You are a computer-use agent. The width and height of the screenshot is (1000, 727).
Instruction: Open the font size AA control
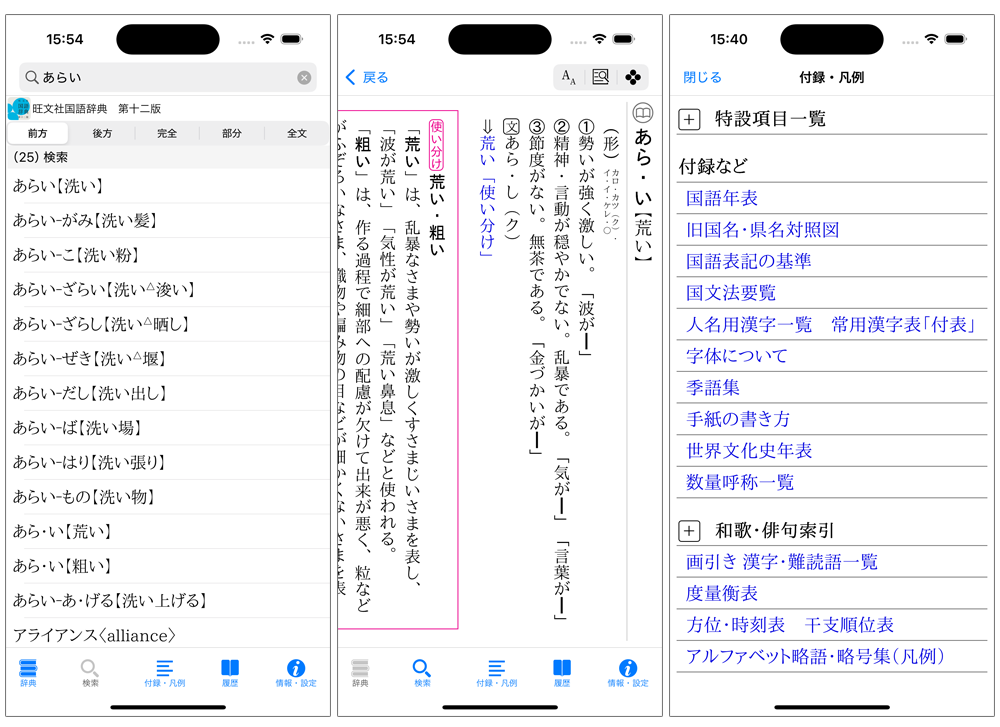[568, 77]
